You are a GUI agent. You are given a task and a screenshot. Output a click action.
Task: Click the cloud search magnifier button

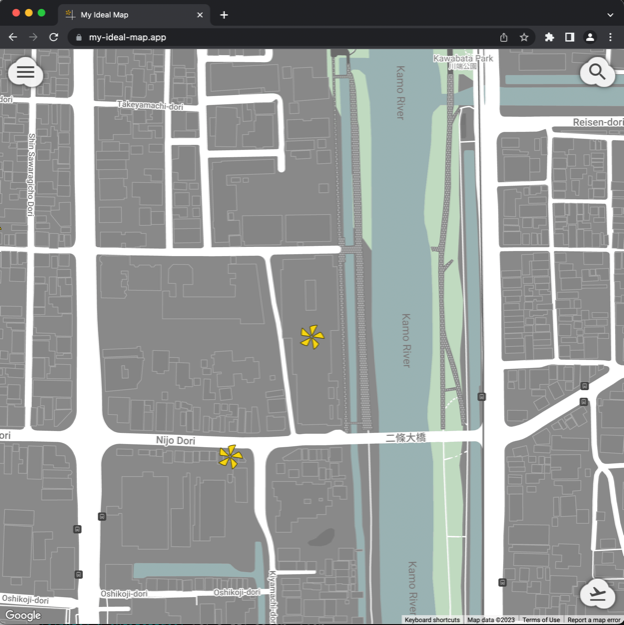click(597, 72)
